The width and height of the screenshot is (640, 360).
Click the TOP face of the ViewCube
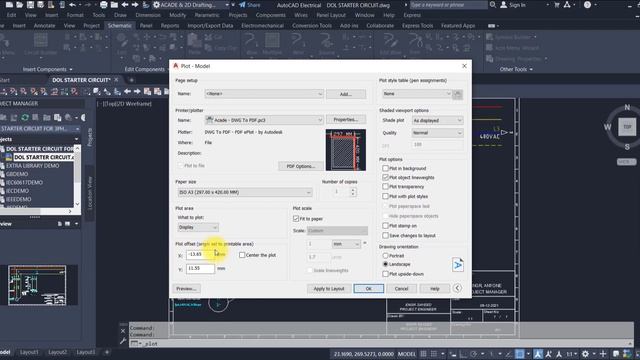(627, 127)
